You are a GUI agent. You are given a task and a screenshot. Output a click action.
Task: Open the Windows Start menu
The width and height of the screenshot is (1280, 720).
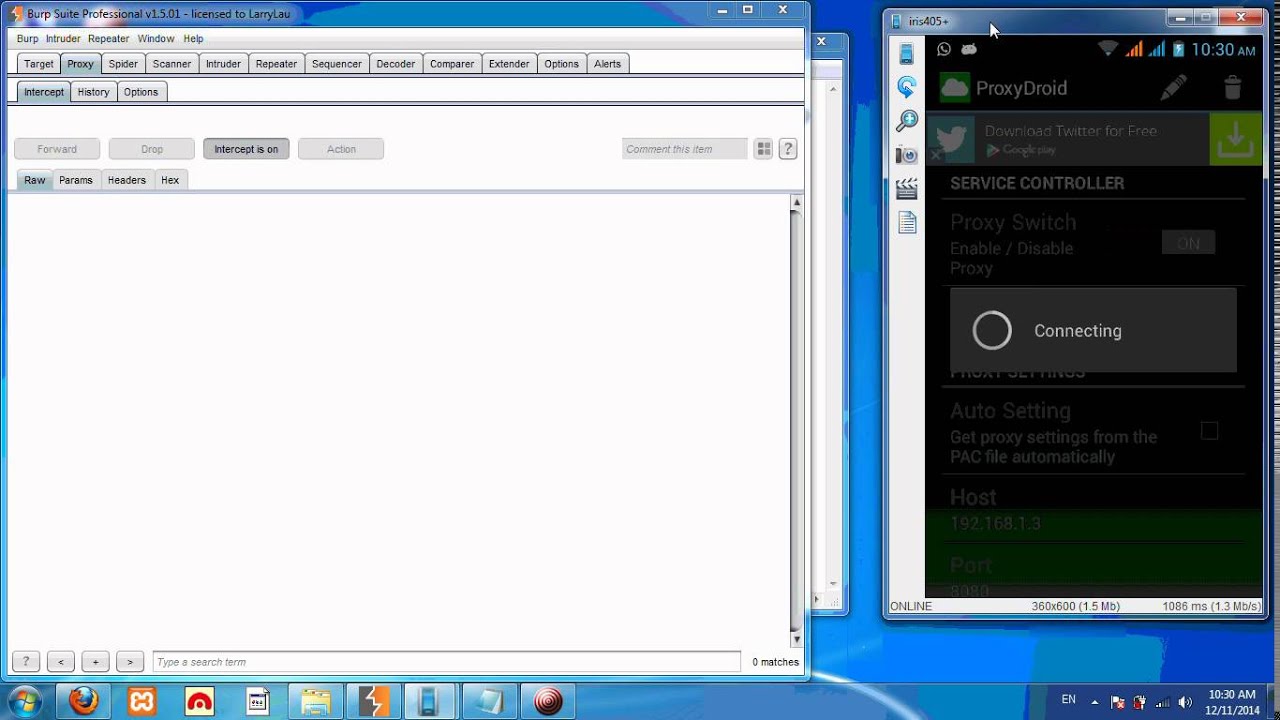pyautogui.click(x=23, y=702)
